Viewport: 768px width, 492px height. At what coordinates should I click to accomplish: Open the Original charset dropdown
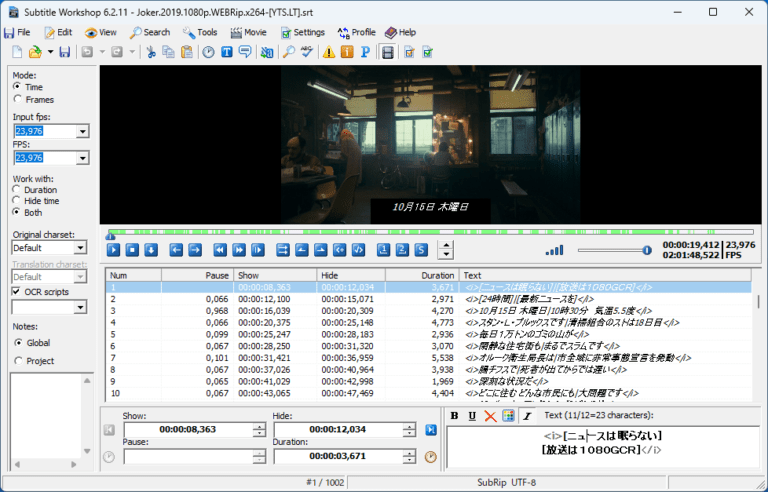[80, 247]
